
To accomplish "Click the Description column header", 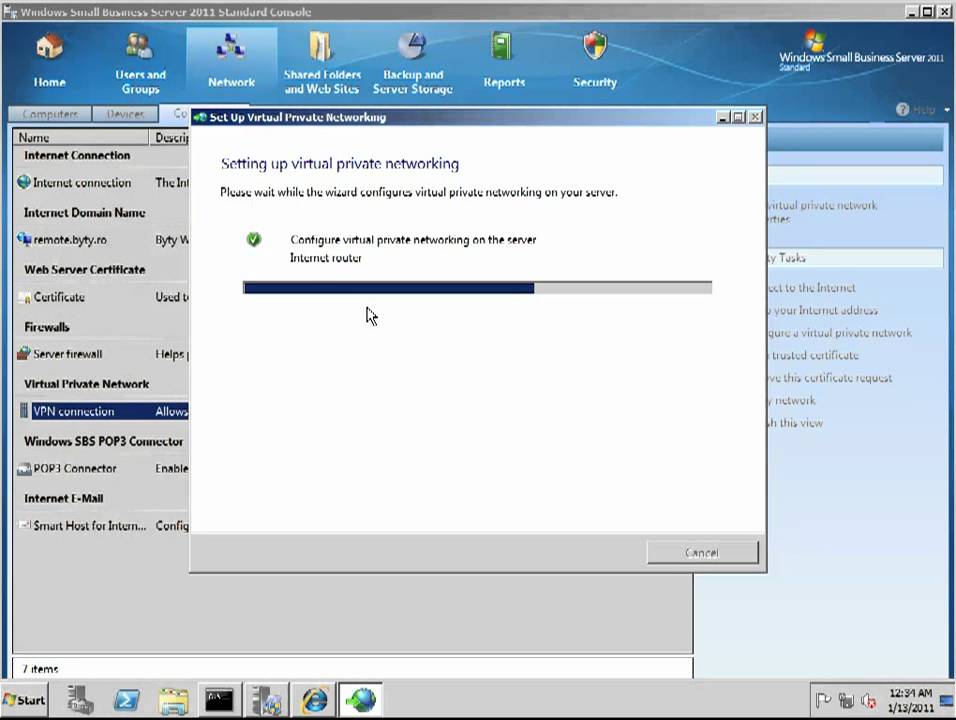I will point(169,137).
